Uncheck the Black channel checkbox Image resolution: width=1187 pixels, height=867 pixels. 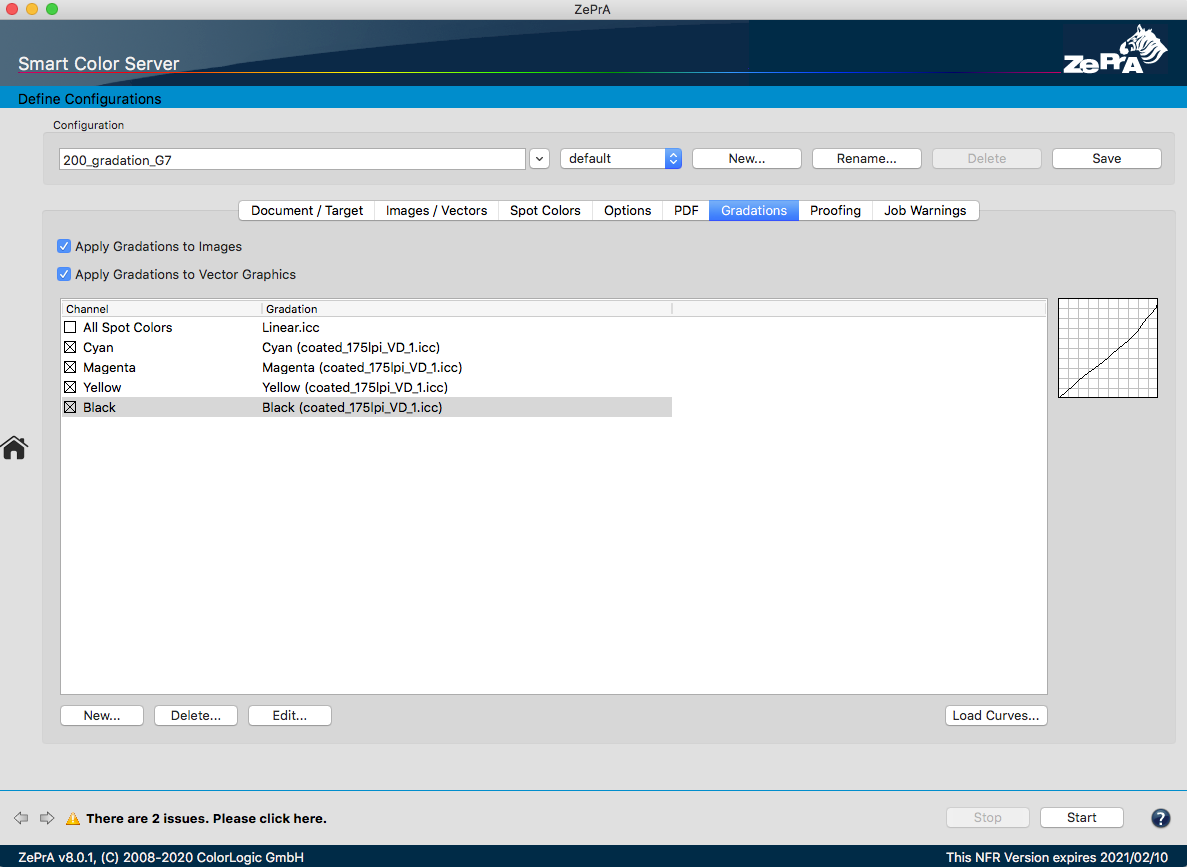tap(70, 407)
